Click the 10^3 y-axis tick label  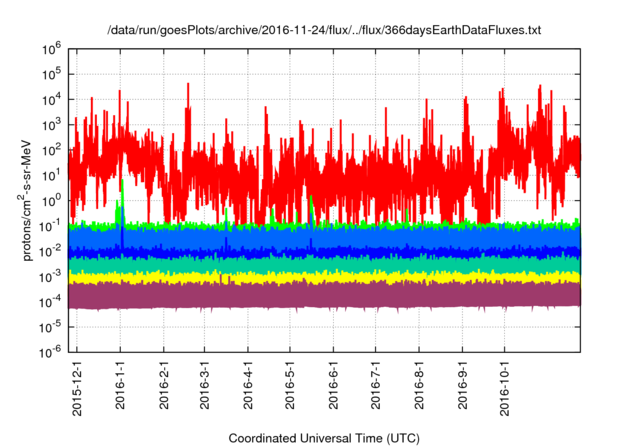(x=51, y=124)
